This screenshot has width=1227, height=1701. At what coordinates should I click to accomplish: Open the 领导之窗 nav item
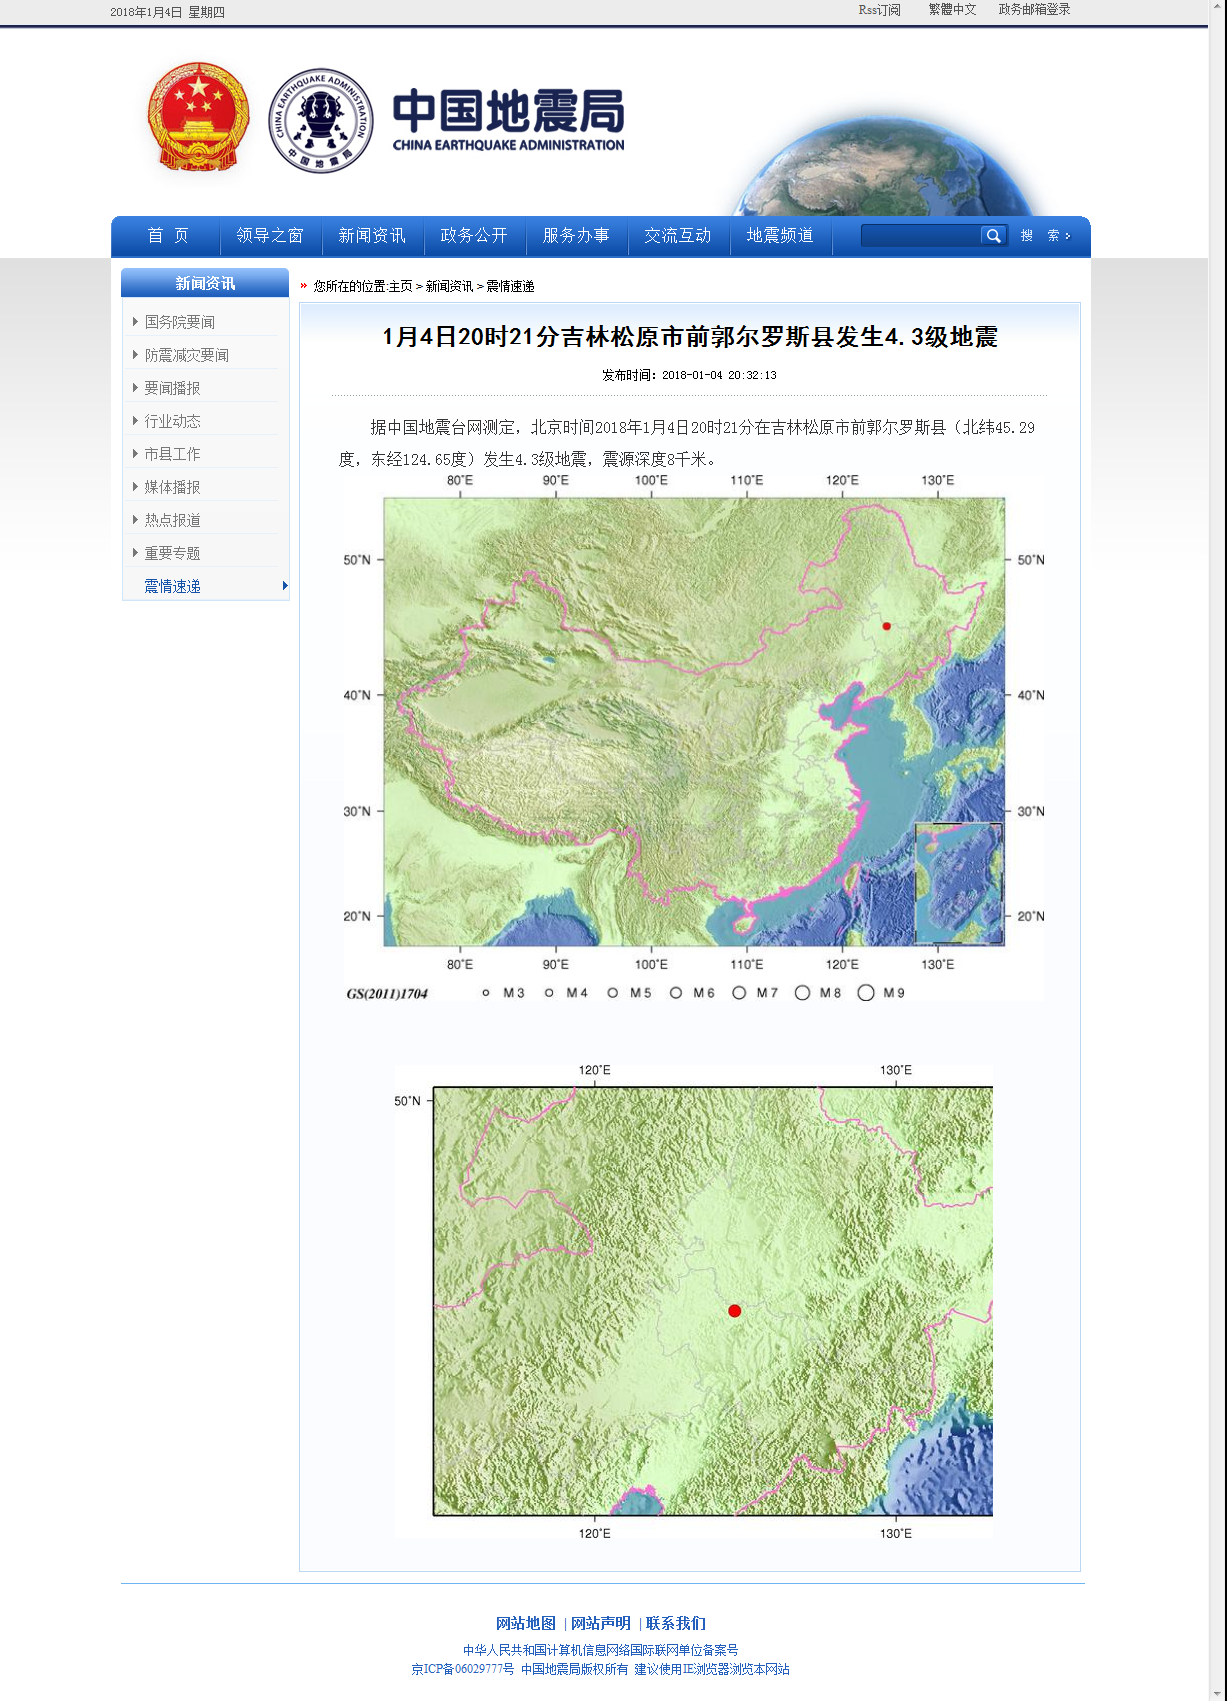[270, 236]
